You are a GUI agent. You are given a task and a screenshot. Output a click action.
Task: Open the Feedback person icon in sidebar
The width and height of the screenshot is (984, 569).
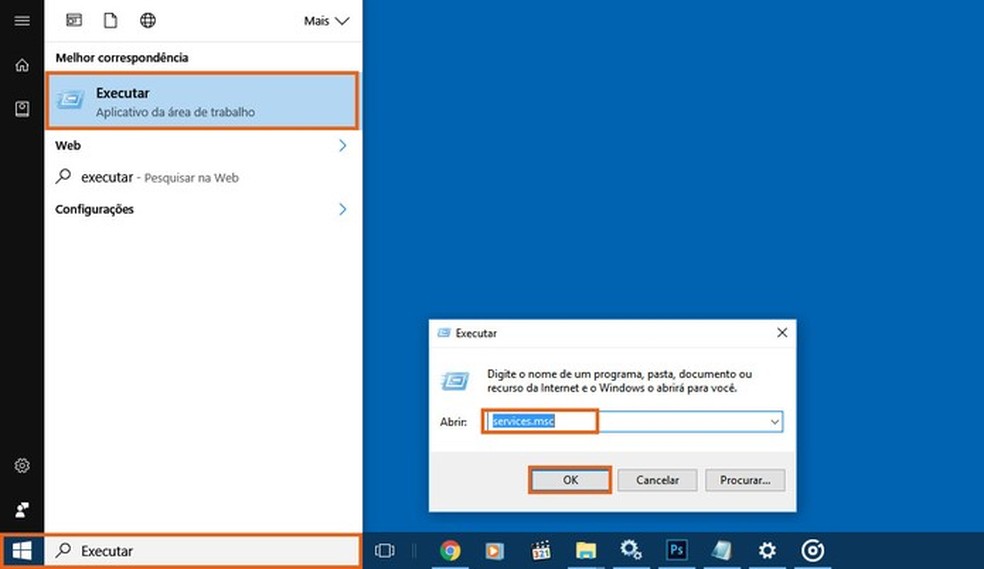coord(22,509)
